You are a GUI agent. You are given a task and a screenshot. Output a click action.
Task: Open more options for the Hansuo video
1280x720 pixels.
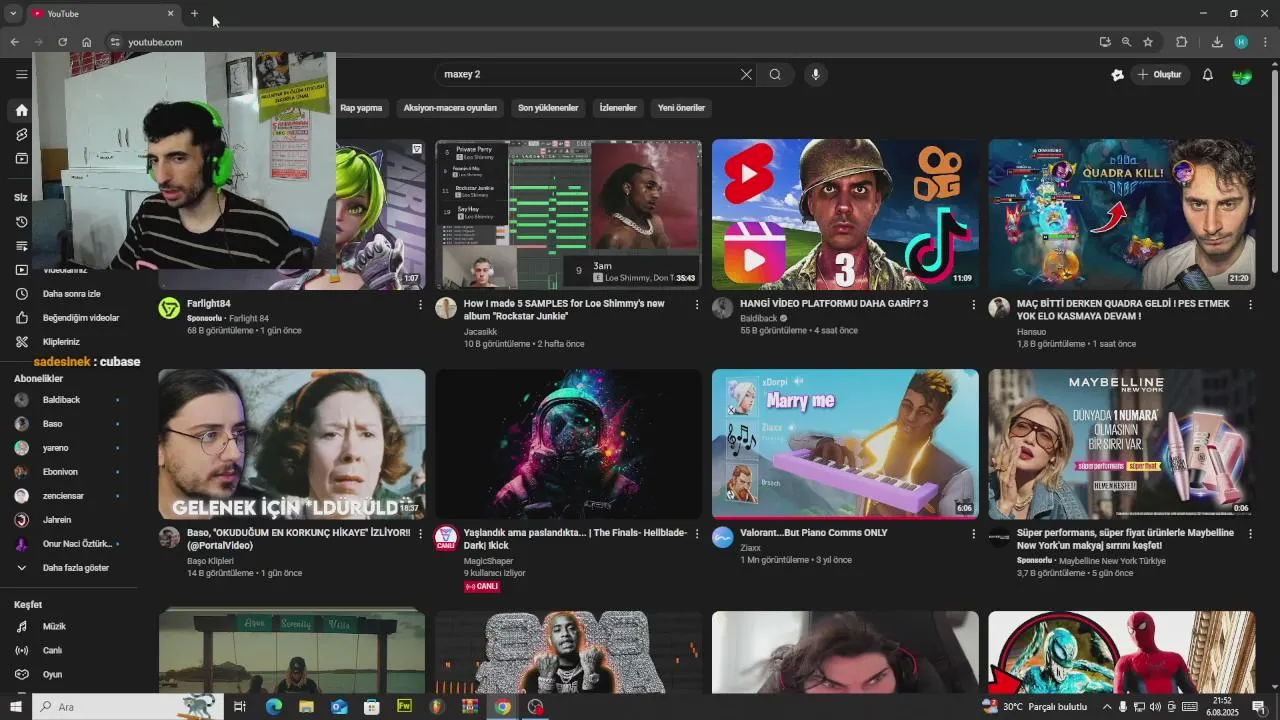(x=1250, y=305)
